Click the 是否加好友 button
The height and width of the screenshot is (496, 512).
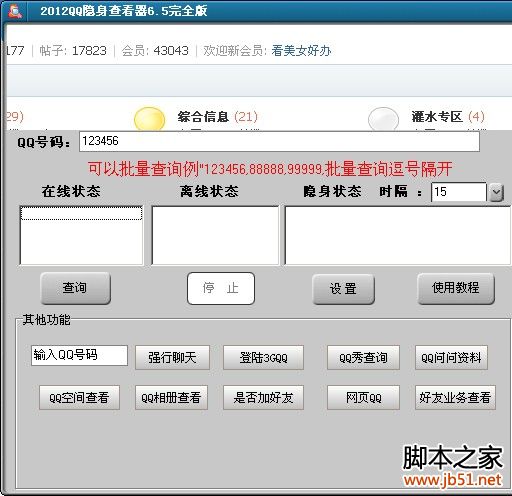coord(263,398)
